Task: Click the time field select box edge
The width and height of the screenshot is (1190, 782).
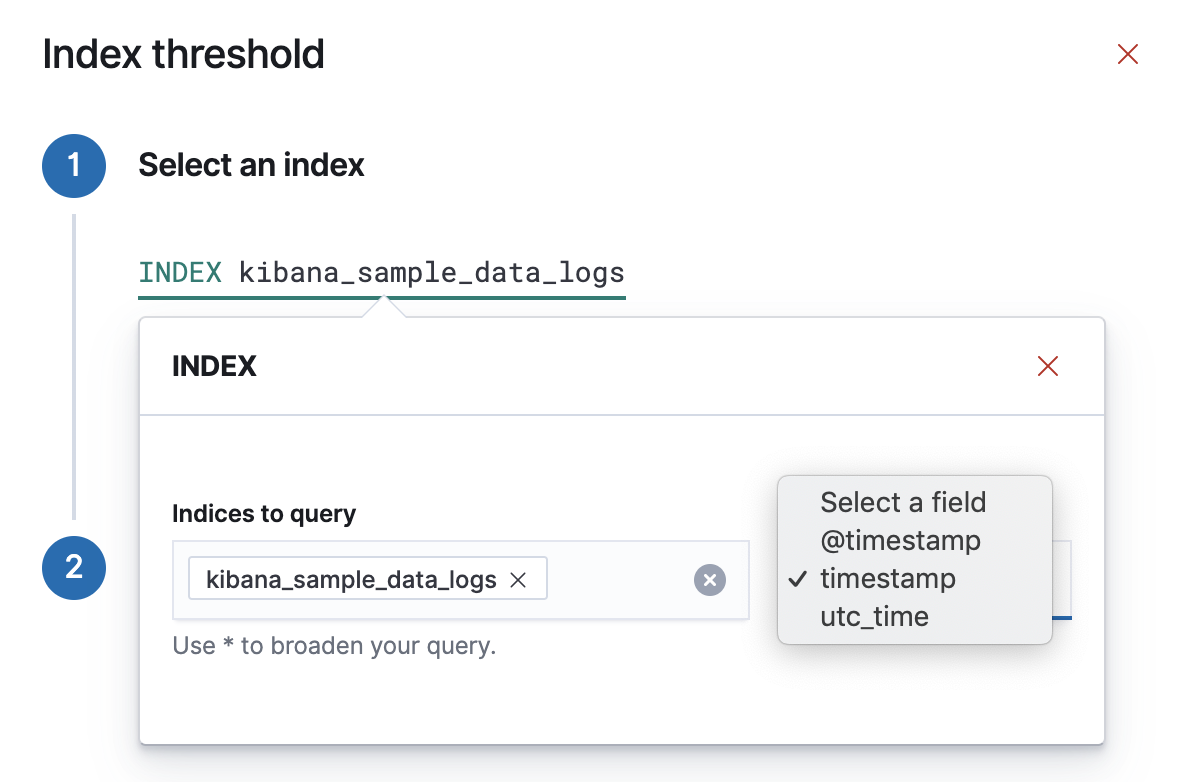Action: pyautogui.click(x=1062, y=580)
